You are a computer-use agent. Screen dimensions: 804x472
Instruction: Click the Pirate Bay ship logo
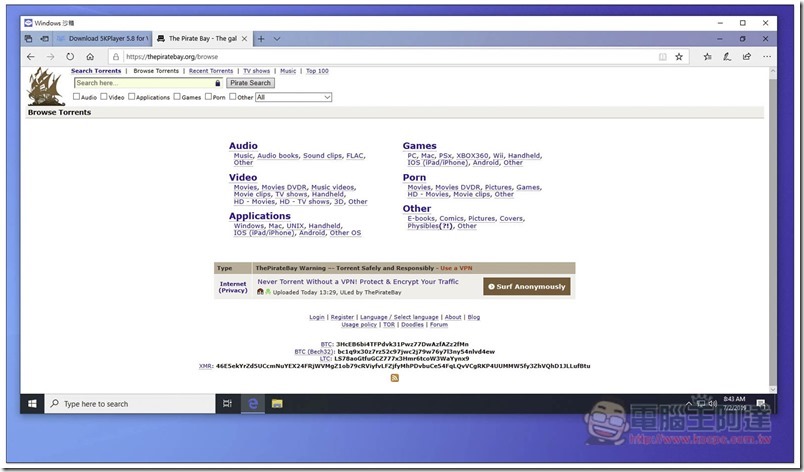pos(46,86)
